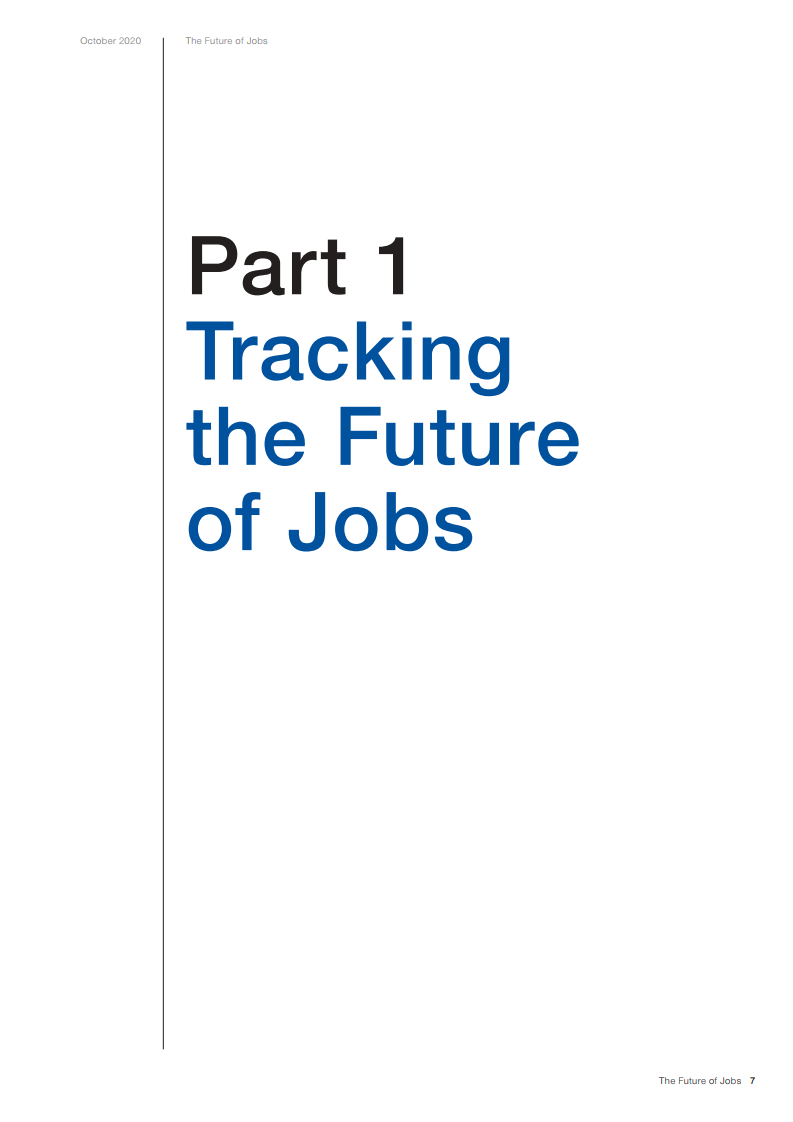
Task: Click page number 7 in the footer
Action: point(752,1081)
